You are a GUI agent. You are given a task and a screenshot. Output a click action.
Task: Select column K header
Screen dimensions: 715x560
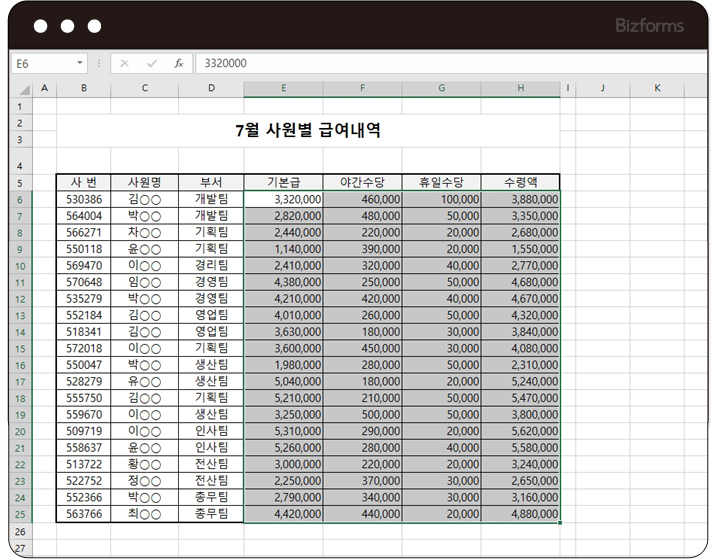tap(657, 89)
